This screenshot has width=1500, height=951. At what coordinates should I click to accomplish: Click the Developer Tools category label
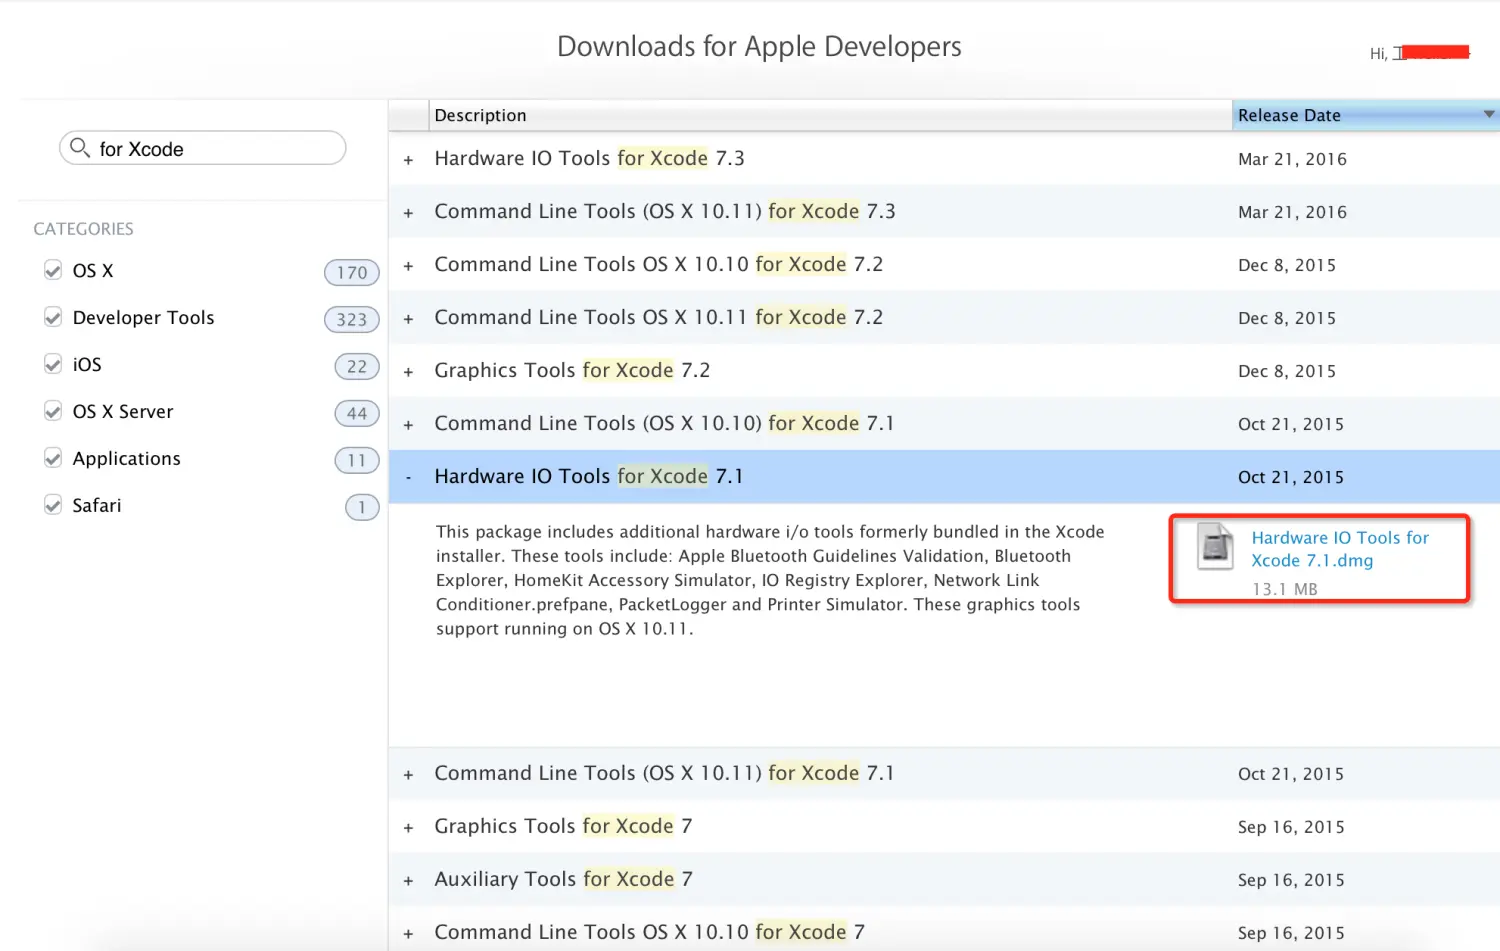[143, 318]
